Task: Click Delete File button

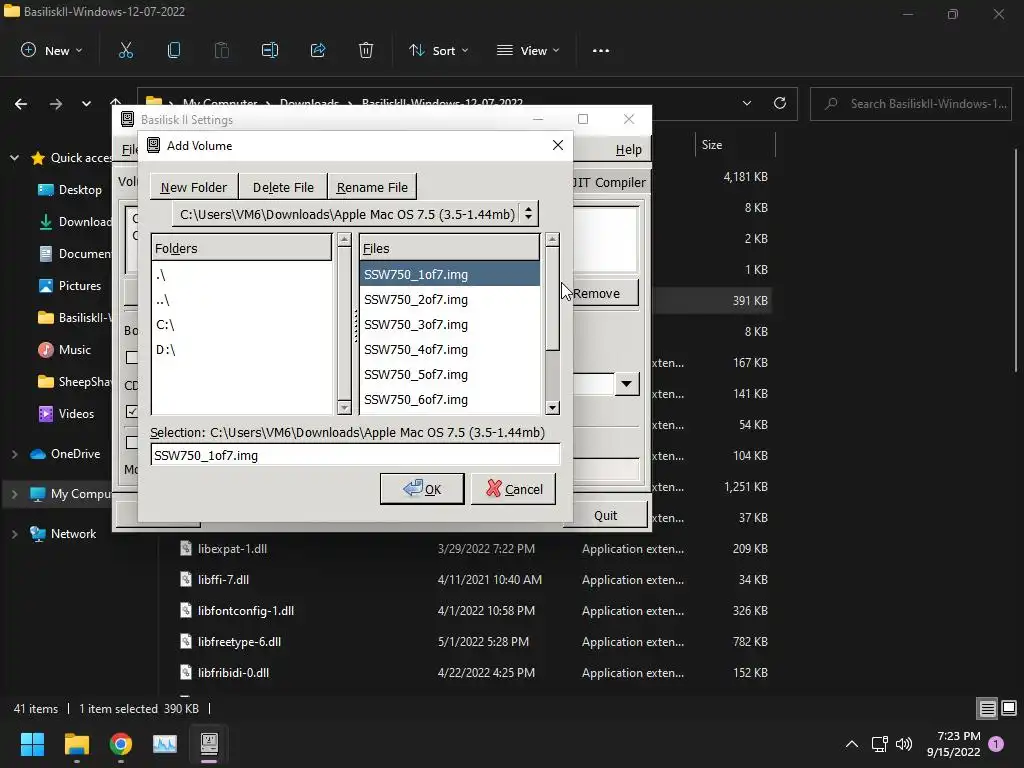Action: pyautogui.click(x=283, y=187)
